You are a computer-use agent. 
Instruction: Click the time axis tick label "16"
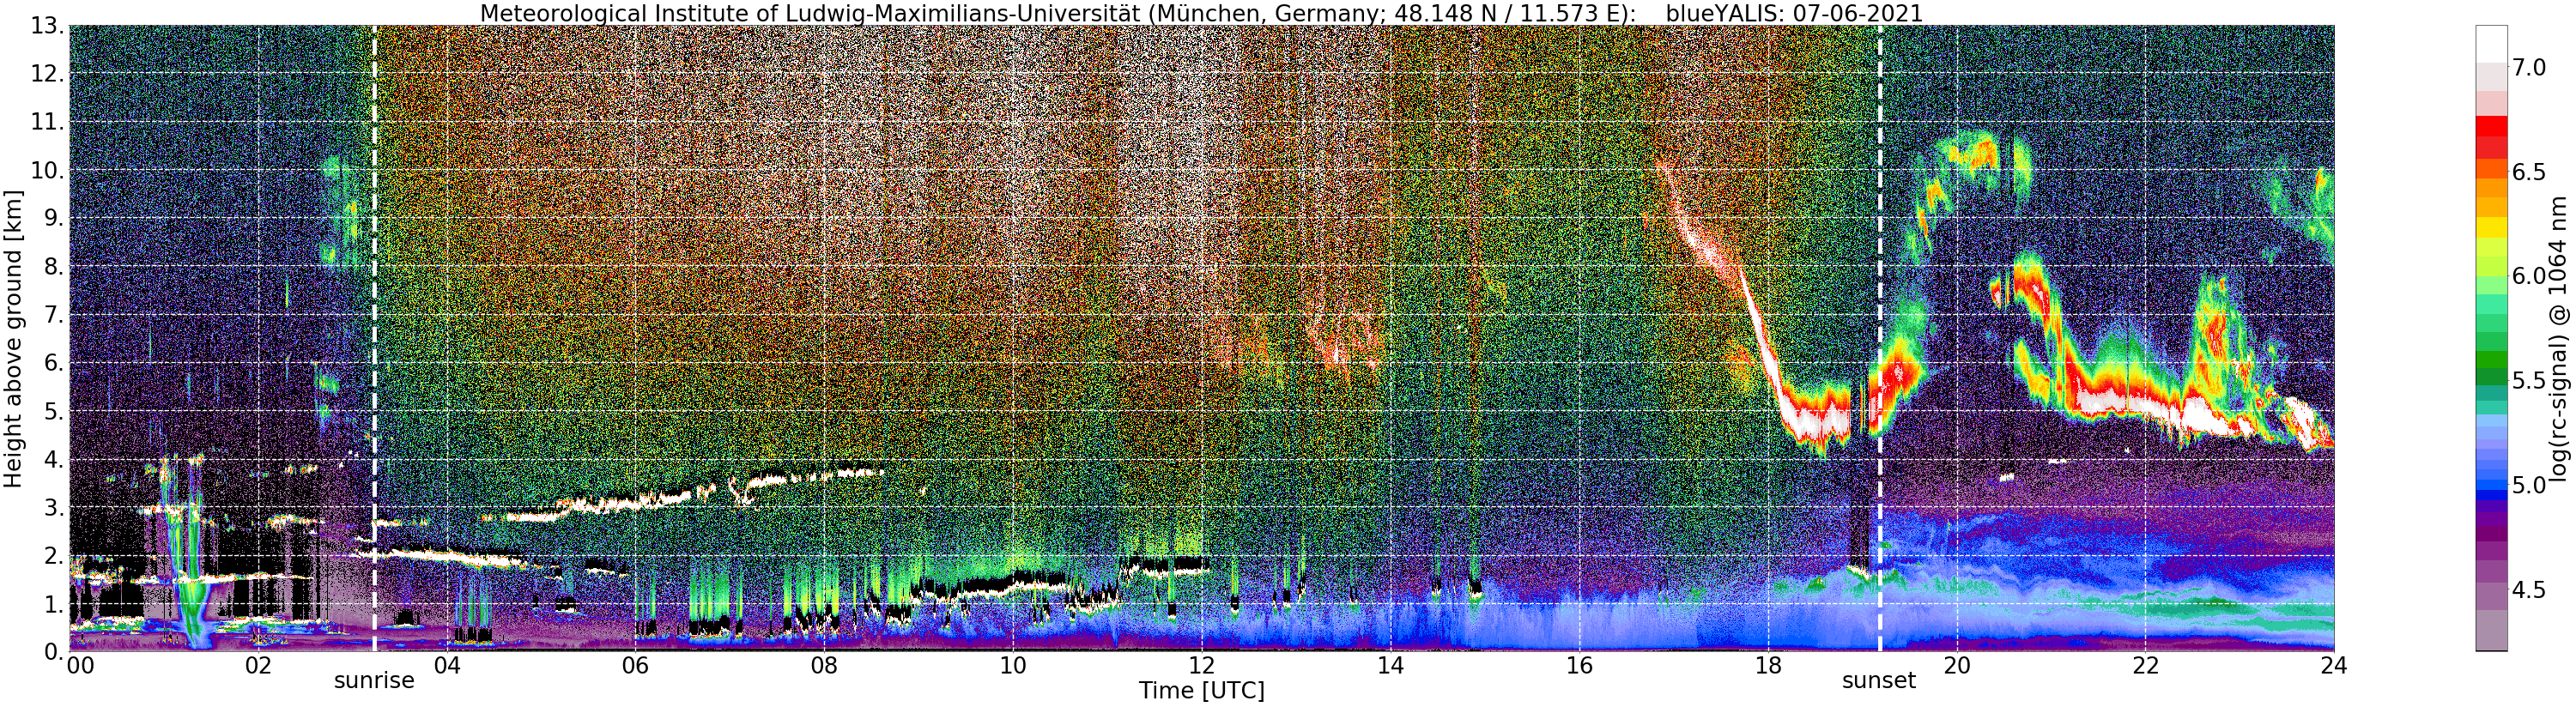[1579, 665]
